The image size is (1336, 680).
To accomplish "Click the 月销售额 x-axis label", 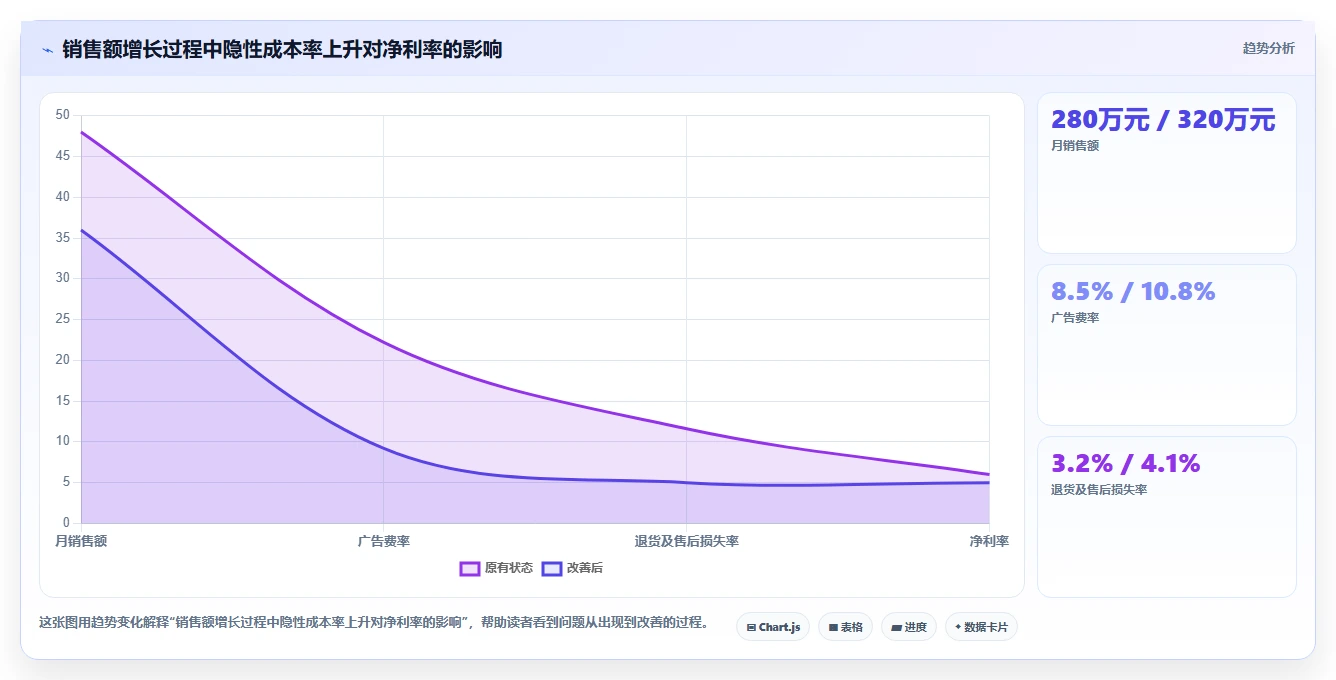I will (x=81, y=541).
